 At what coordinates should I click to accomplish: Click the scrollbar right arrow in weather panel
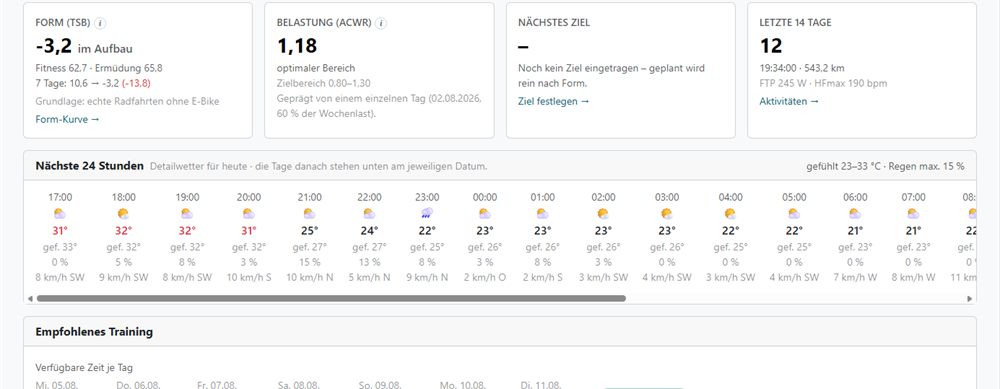click(x=969, y=298)
